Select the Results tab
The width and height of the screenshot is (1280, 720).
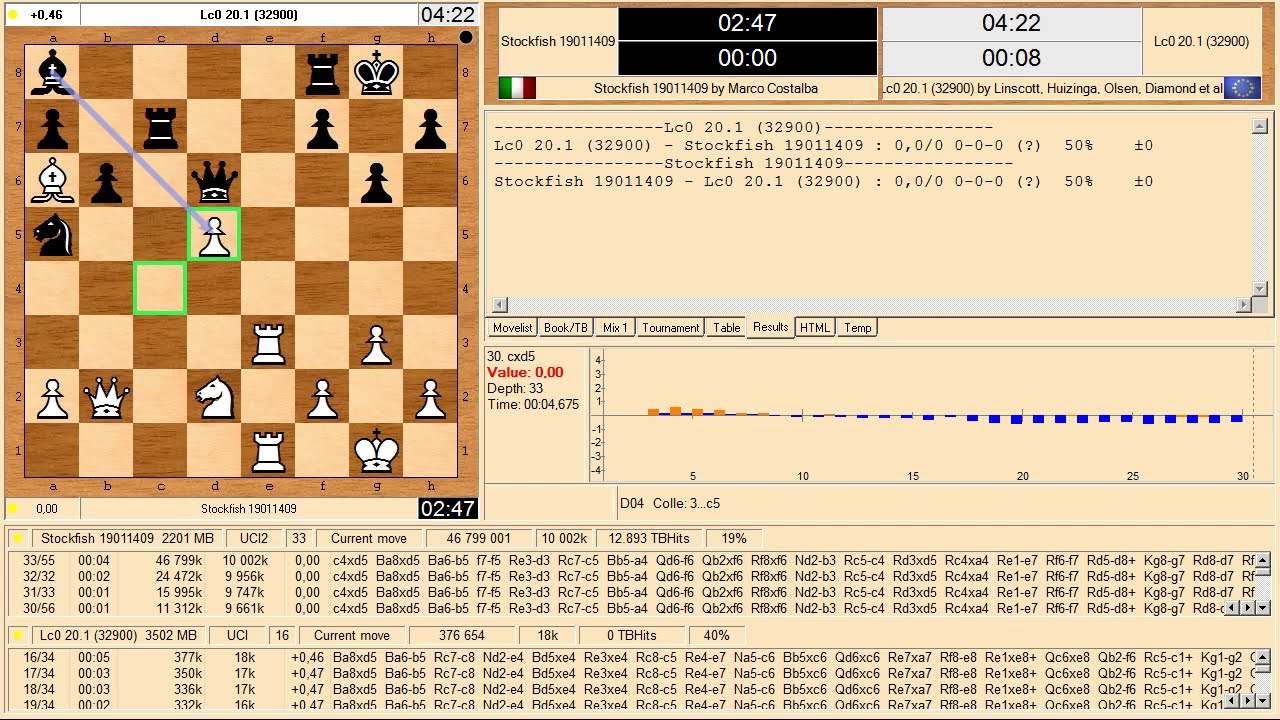(770, 327)
